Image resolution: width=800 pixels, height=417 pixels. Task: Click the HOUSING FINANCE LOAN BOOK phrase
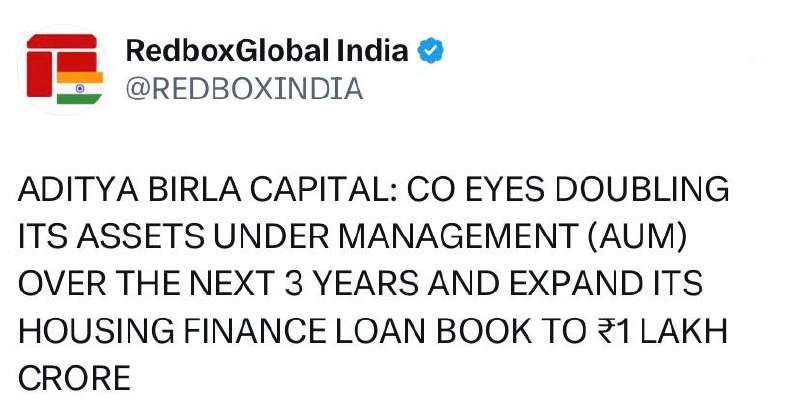273,331
